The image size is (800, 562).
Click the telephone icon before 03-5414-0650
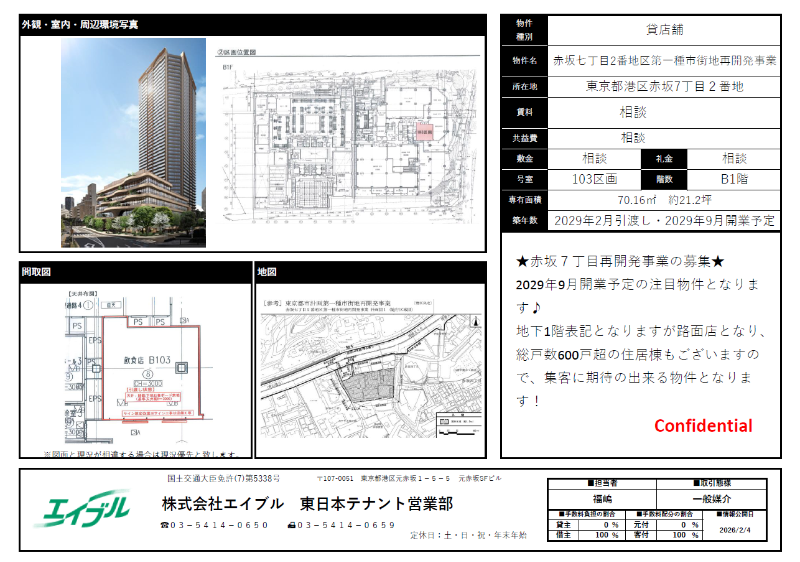click(x=165, y=525)
